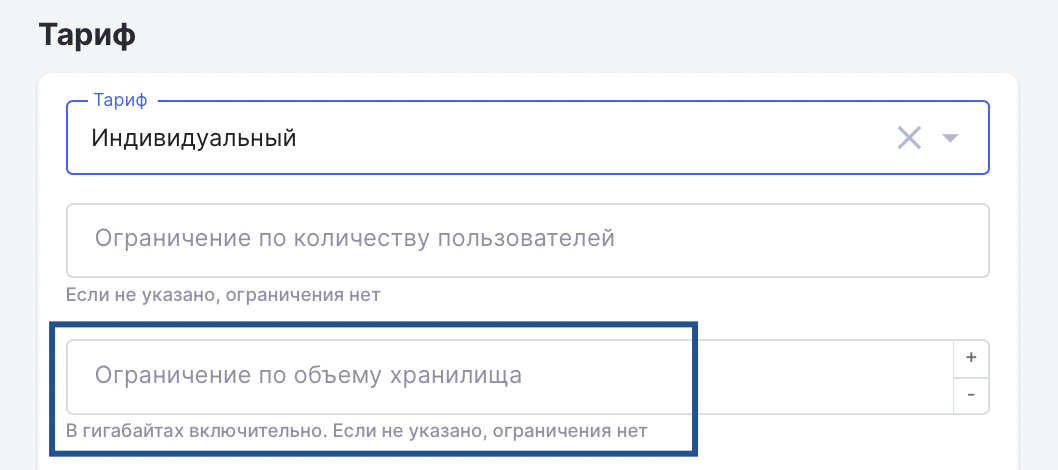Click hint text under the user limit field

pyautogui.click(x=223, y=295)
